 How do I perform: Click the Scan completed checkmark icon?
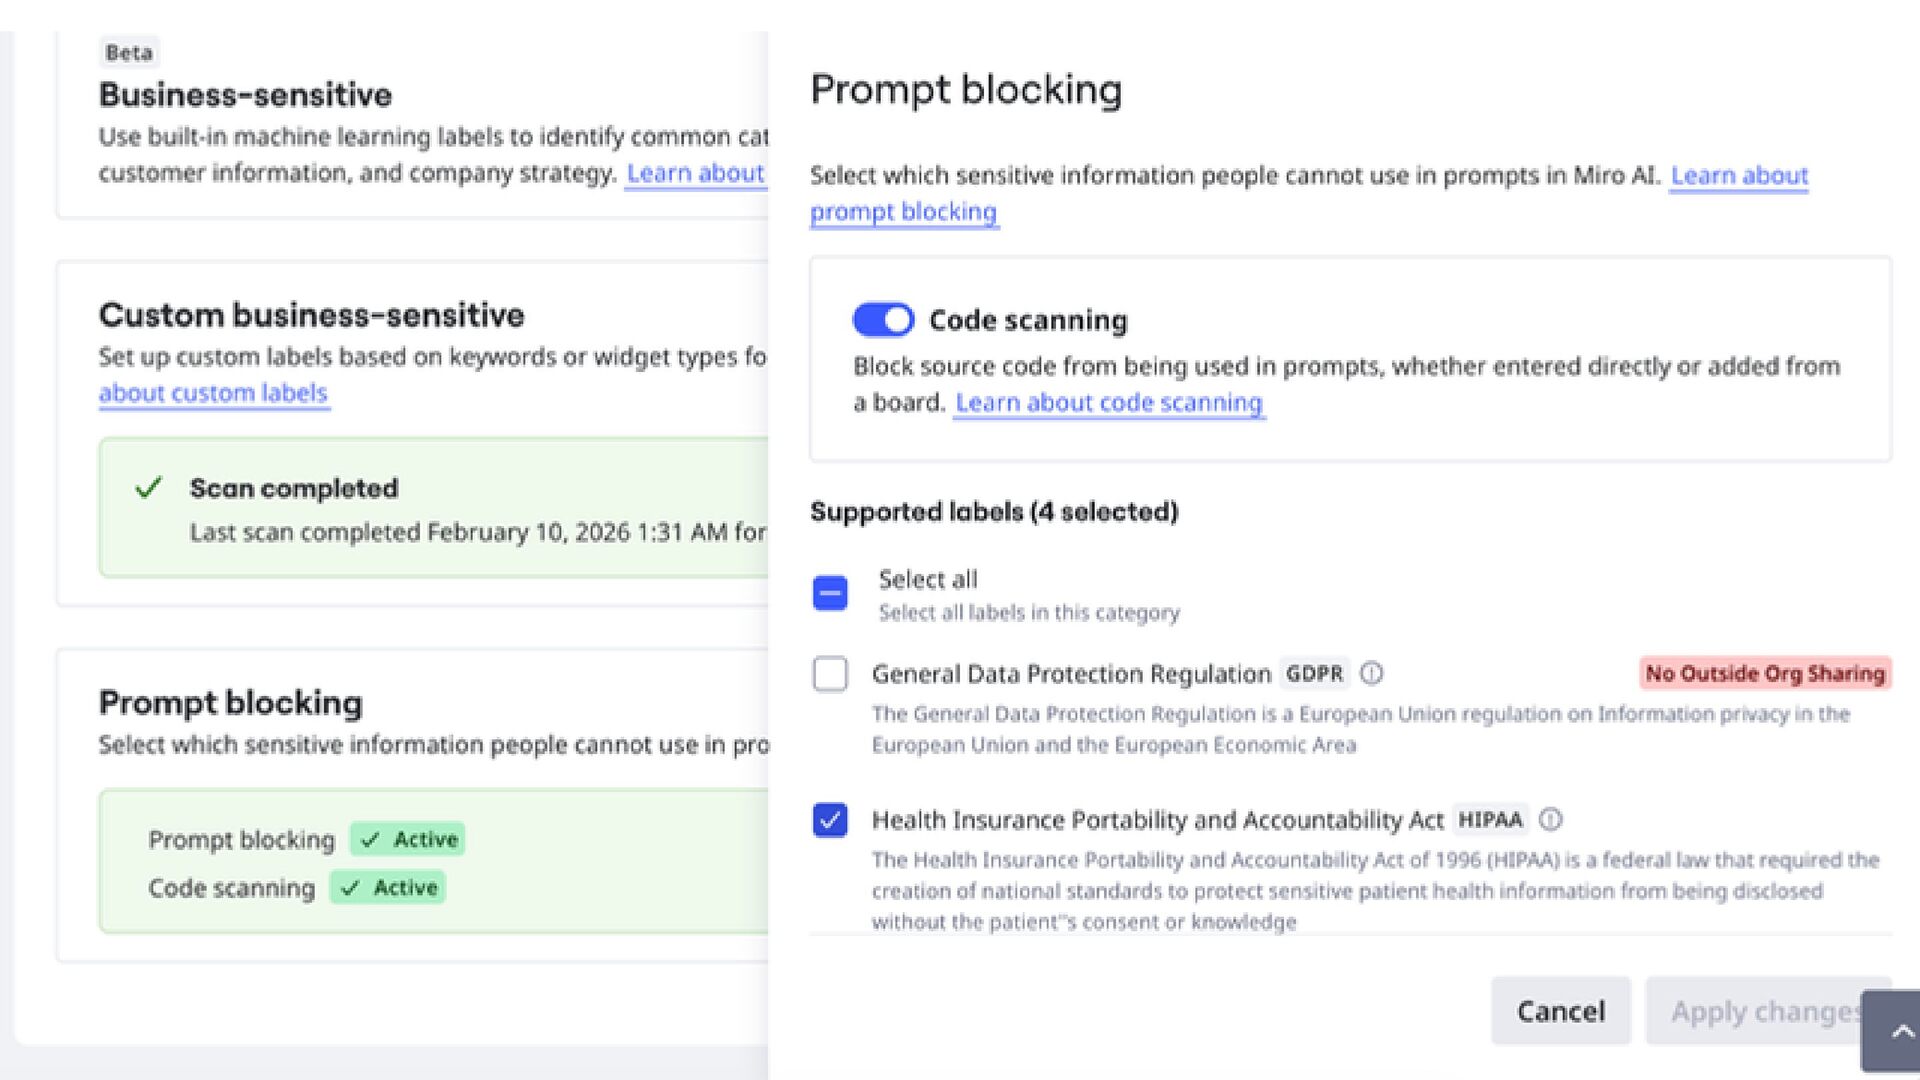coord(148,488)
